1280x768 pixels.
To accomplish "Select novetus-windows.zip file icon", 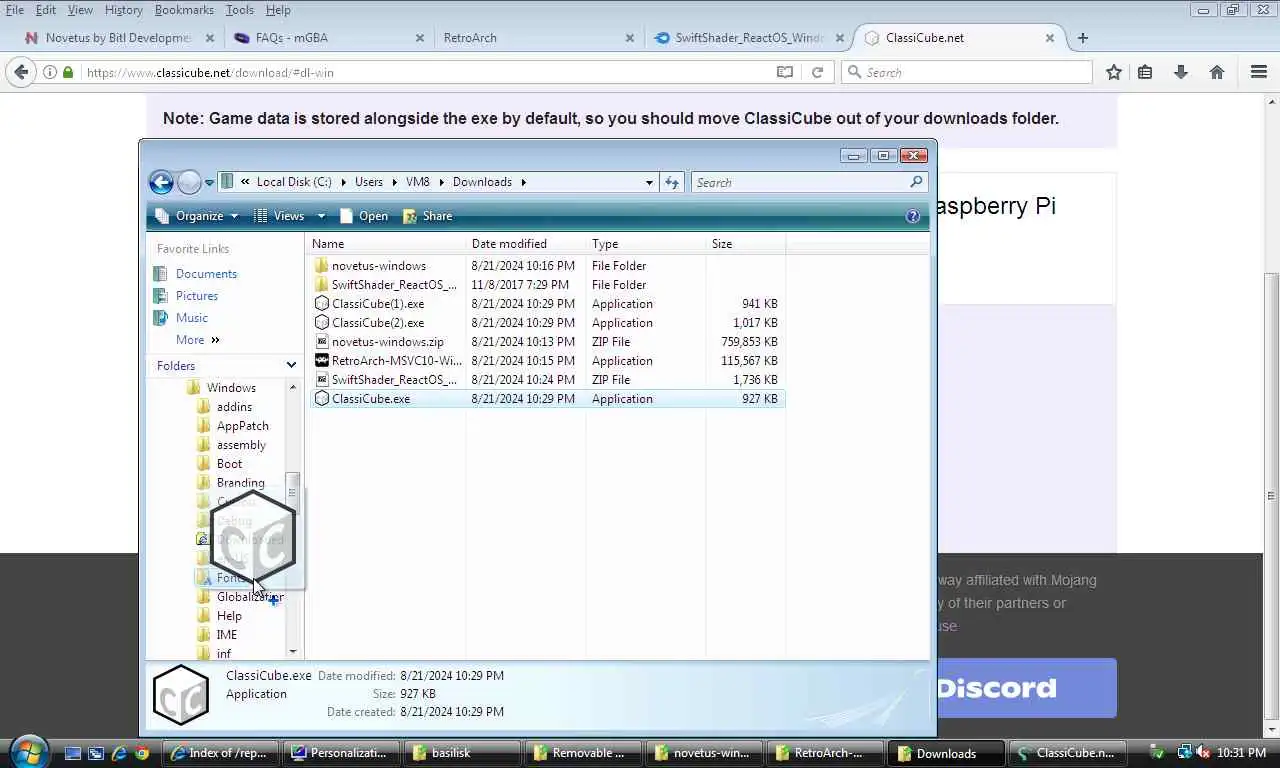I will tap(321, 342).
